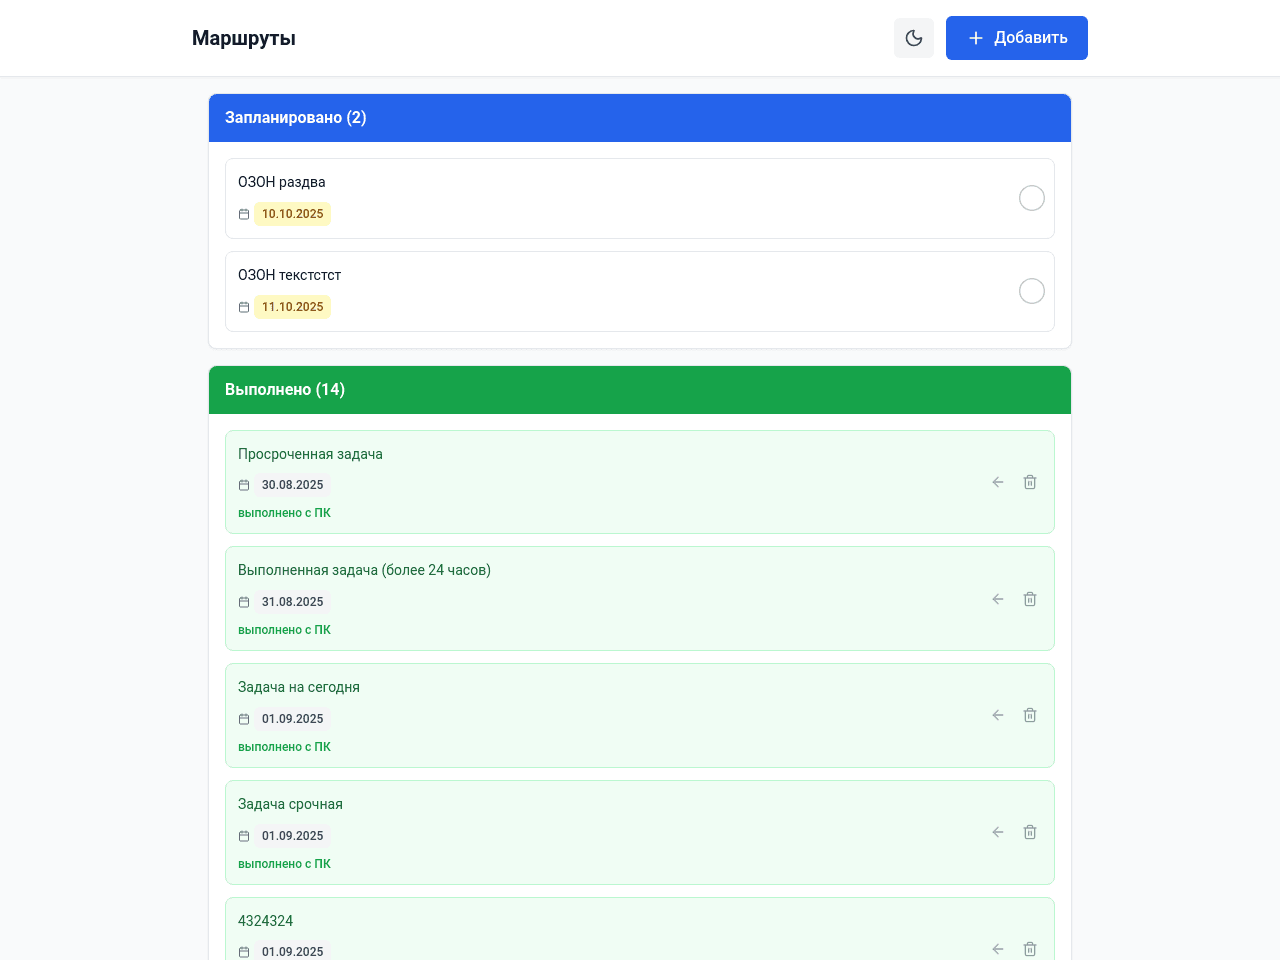Image resolution: width=1280 pixels, height=960 pixels.
Task: Restore Просроченная задача with its back arrow
Action: [x=998, y=482]
